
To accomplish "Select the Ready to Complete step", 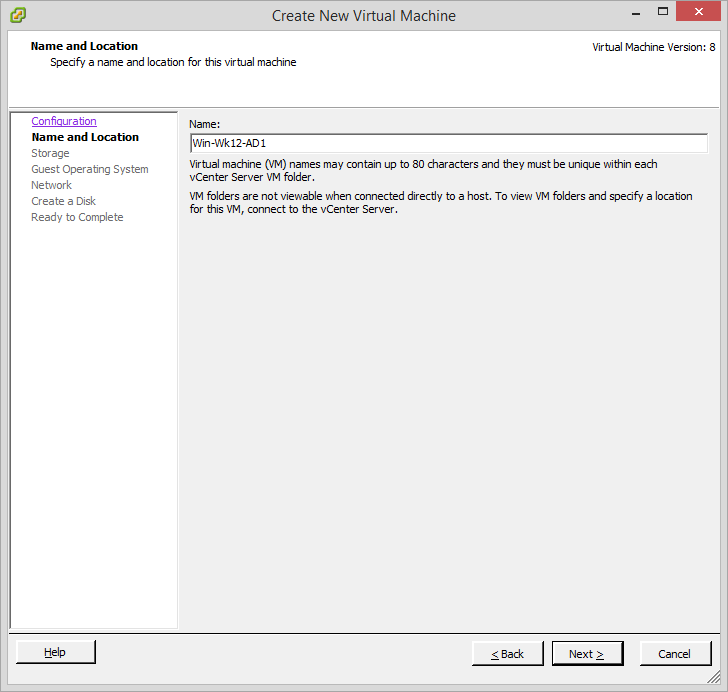I will point(77,217).
